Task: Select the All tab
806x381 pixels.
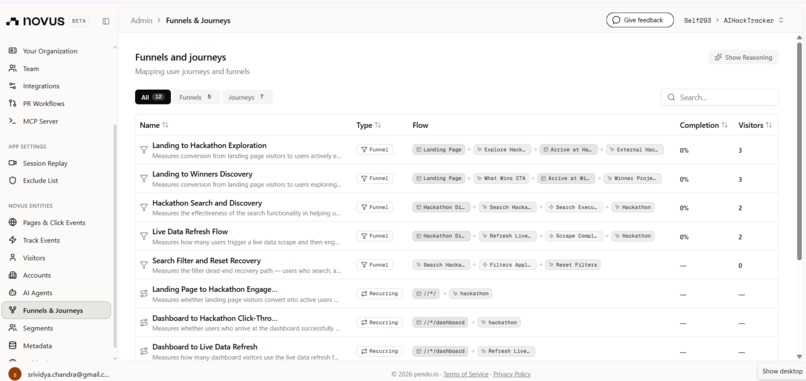Action: pos(153,97)
